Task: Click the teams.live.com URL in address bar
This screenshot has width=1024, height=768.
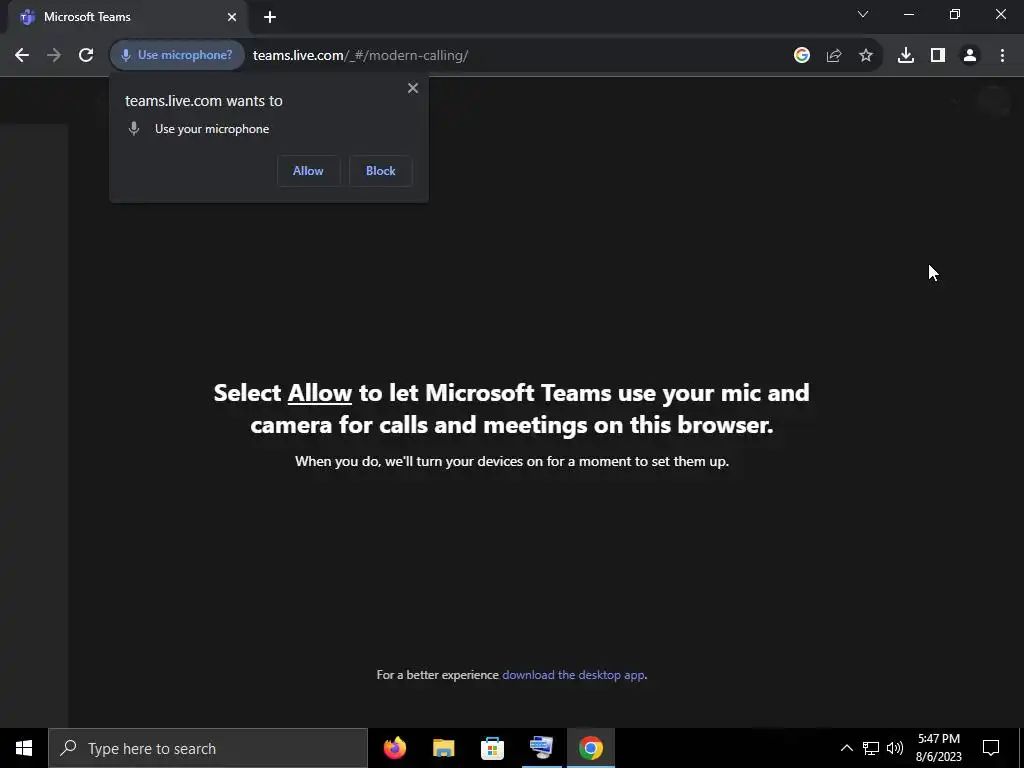Action: click(x=360, y=56)
